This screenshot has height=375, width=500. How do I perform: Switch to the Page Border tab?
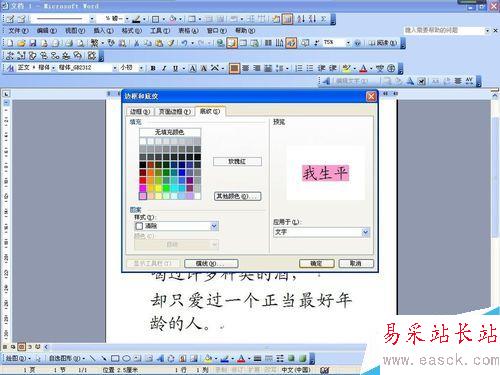[x=174, y=112]
